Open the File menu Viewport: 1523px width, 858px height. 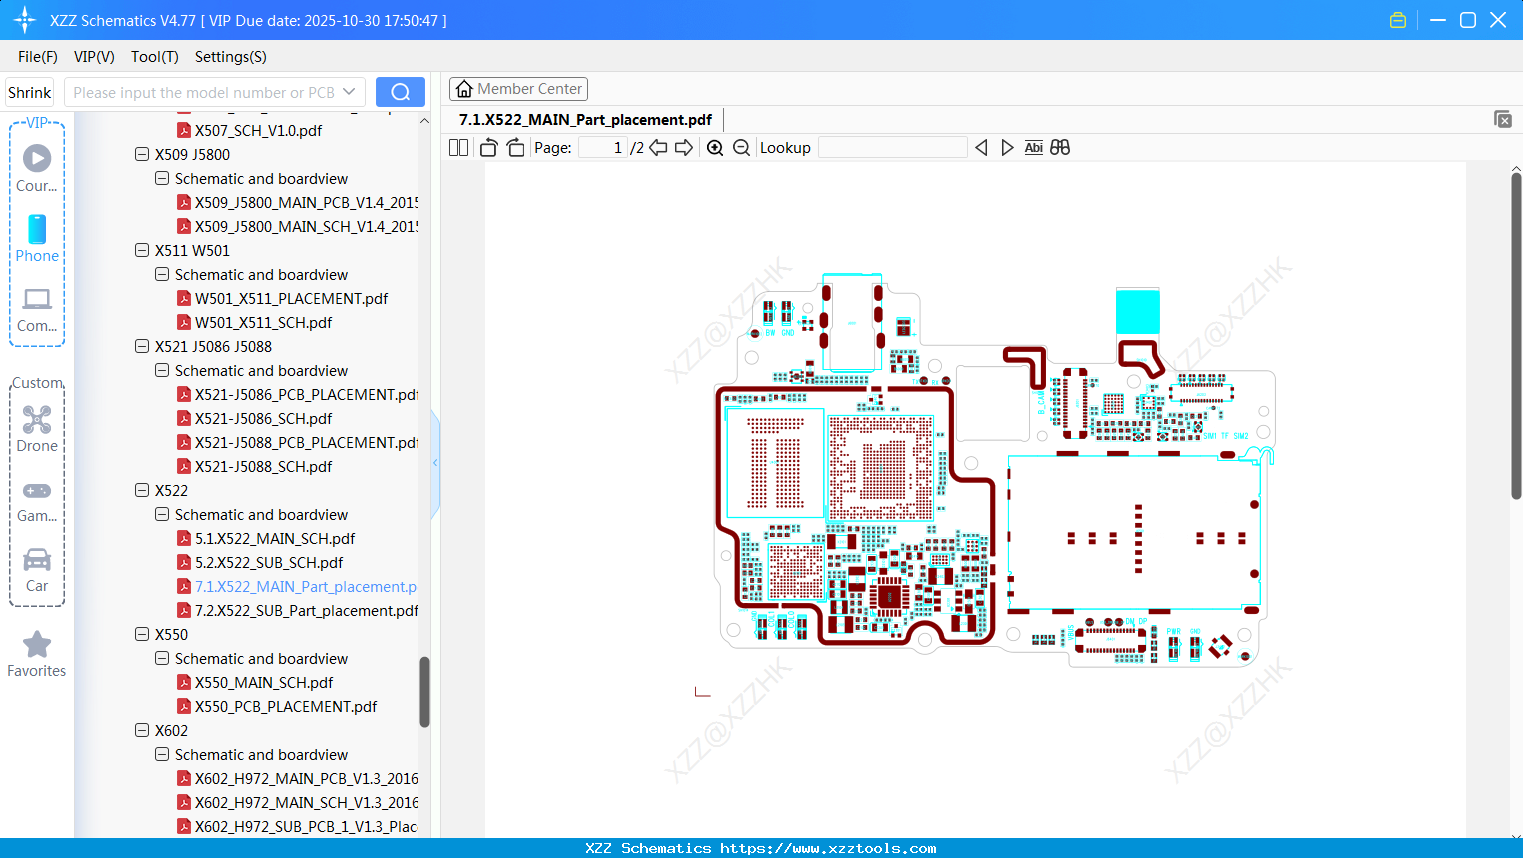coord(37,57)
